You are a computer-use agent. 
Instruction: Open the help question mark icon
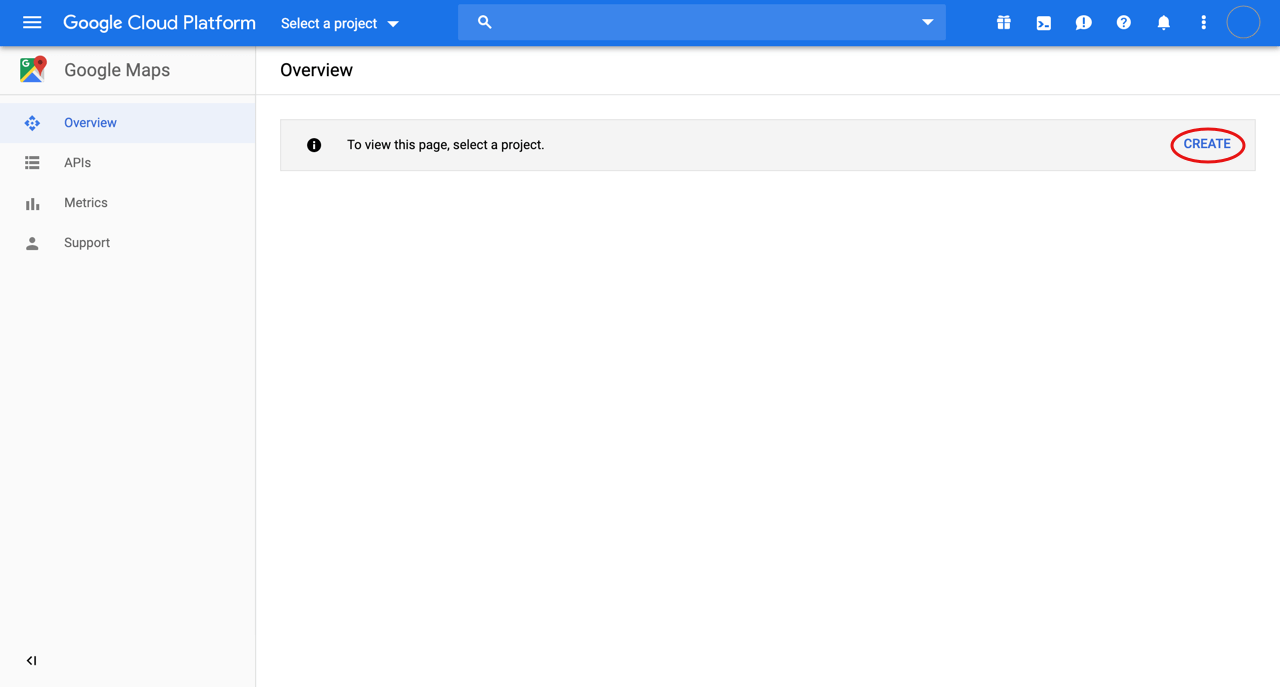[1123, 22]
